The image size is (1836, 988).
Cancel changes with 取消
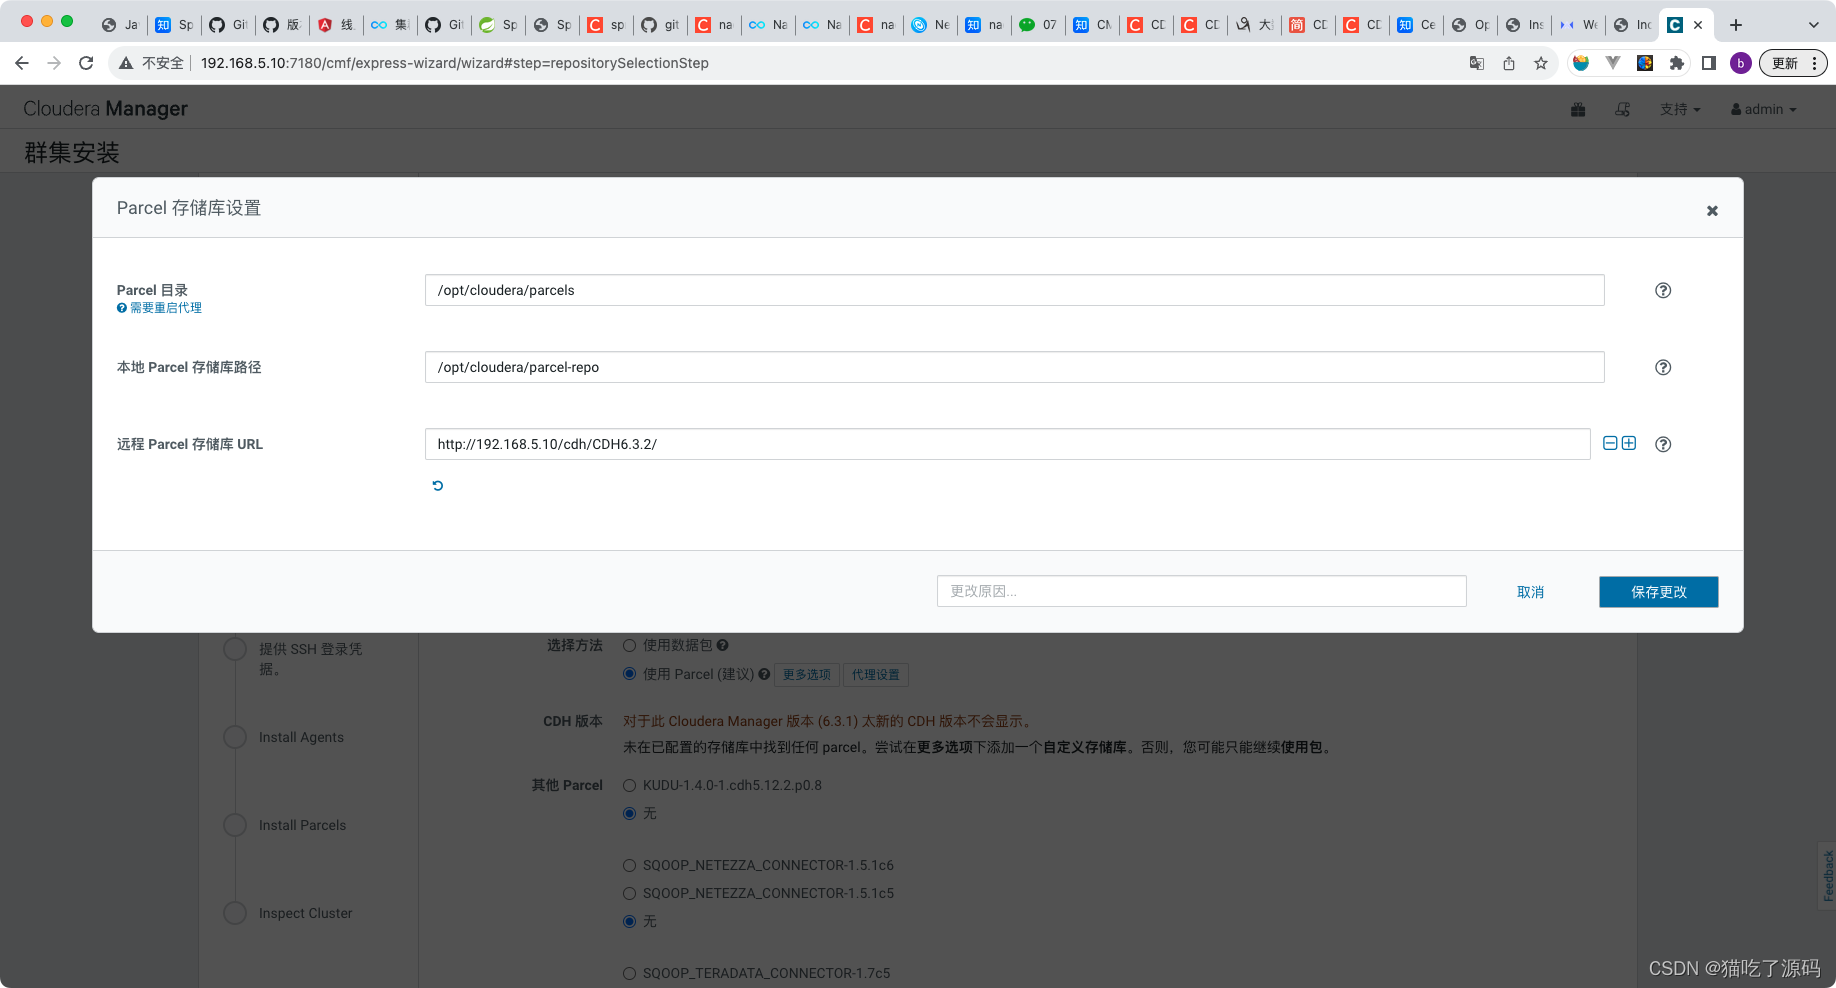point(1530,592)
